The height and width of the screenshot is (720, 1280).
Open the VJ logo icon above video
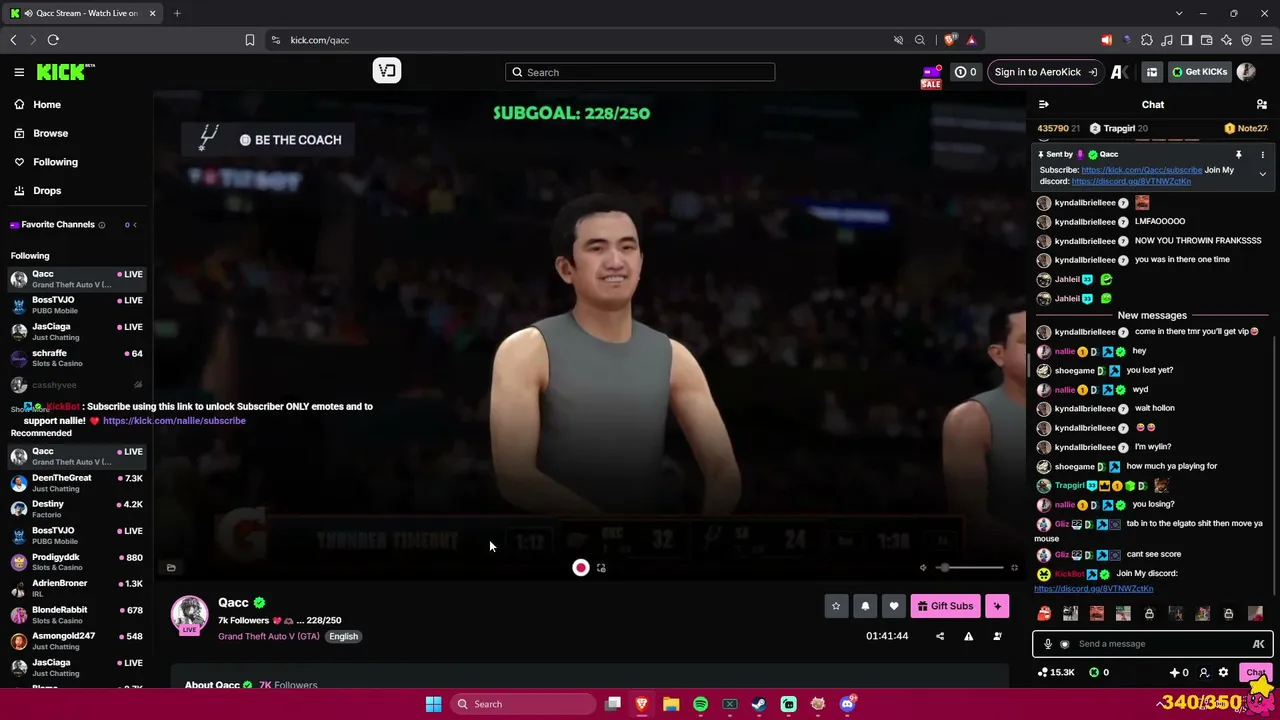pyautogui.click(x=387, y=71)
